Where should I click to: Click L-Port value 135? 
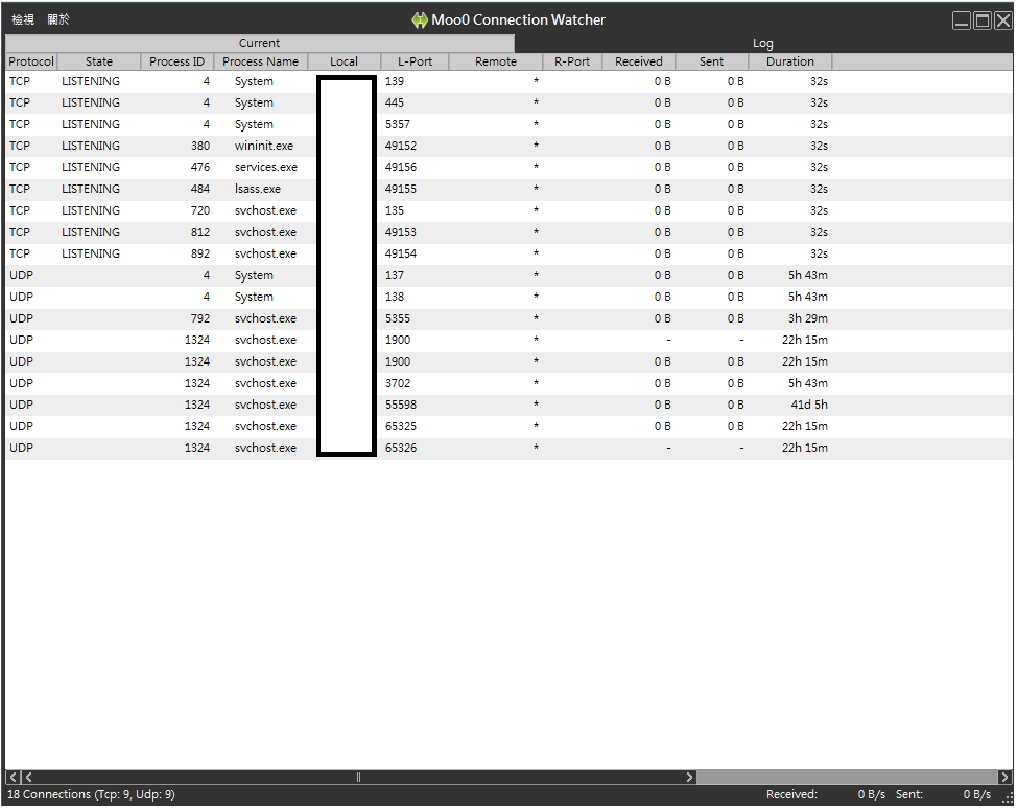[394, 211]
